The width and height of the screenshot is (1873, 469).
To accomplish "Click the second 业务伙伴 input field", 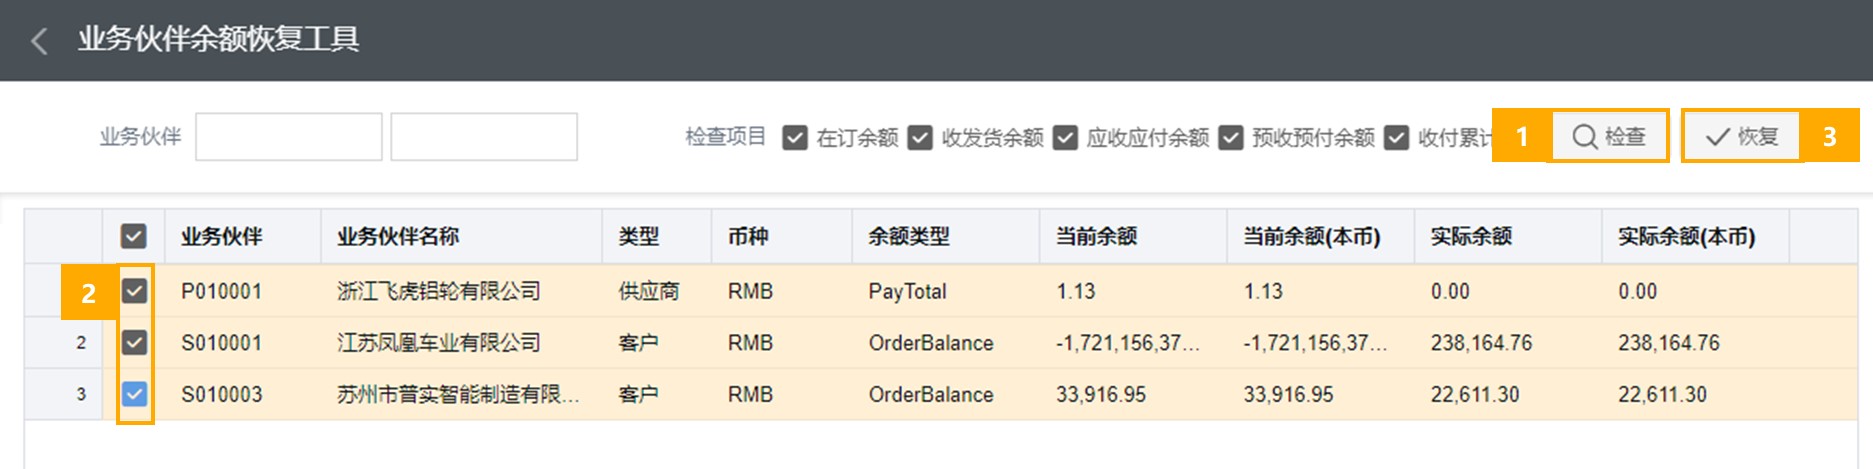I will point(484,137).
